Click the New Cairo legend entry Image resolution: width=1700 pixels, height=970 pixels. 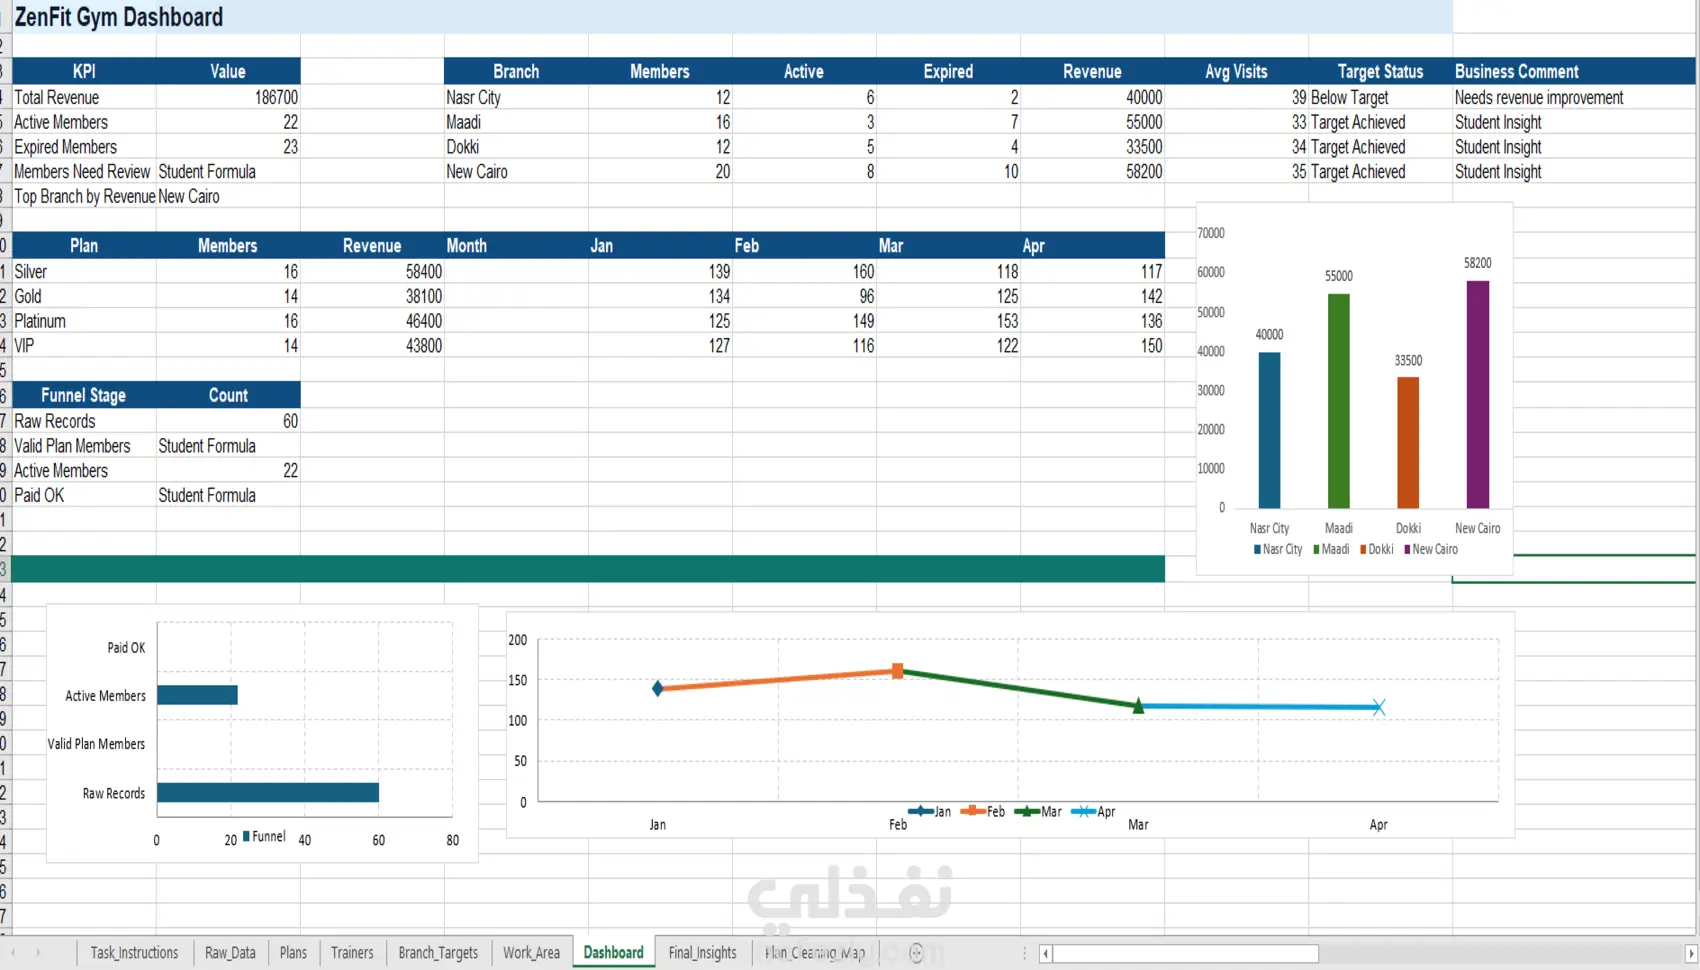1431,549
